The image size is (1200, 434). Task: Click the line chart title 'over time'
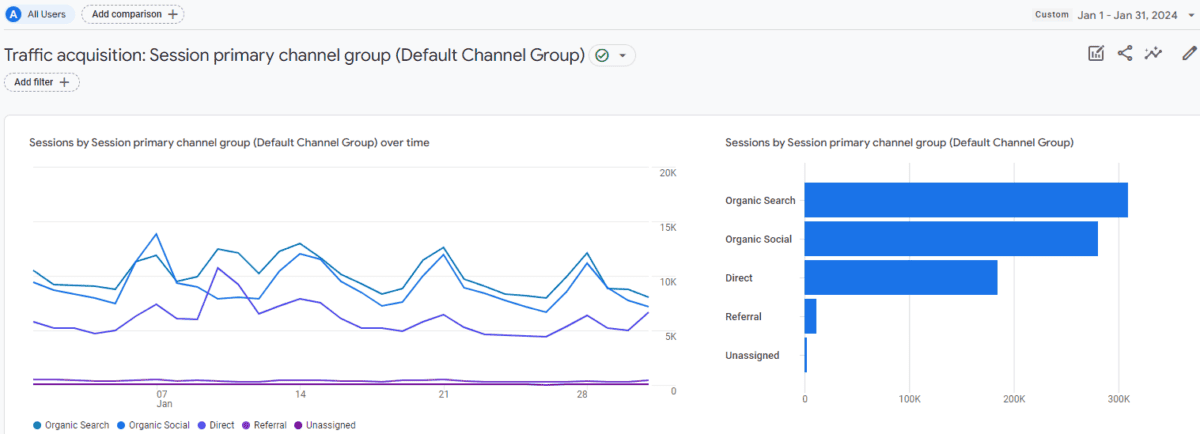pos(229,143)
